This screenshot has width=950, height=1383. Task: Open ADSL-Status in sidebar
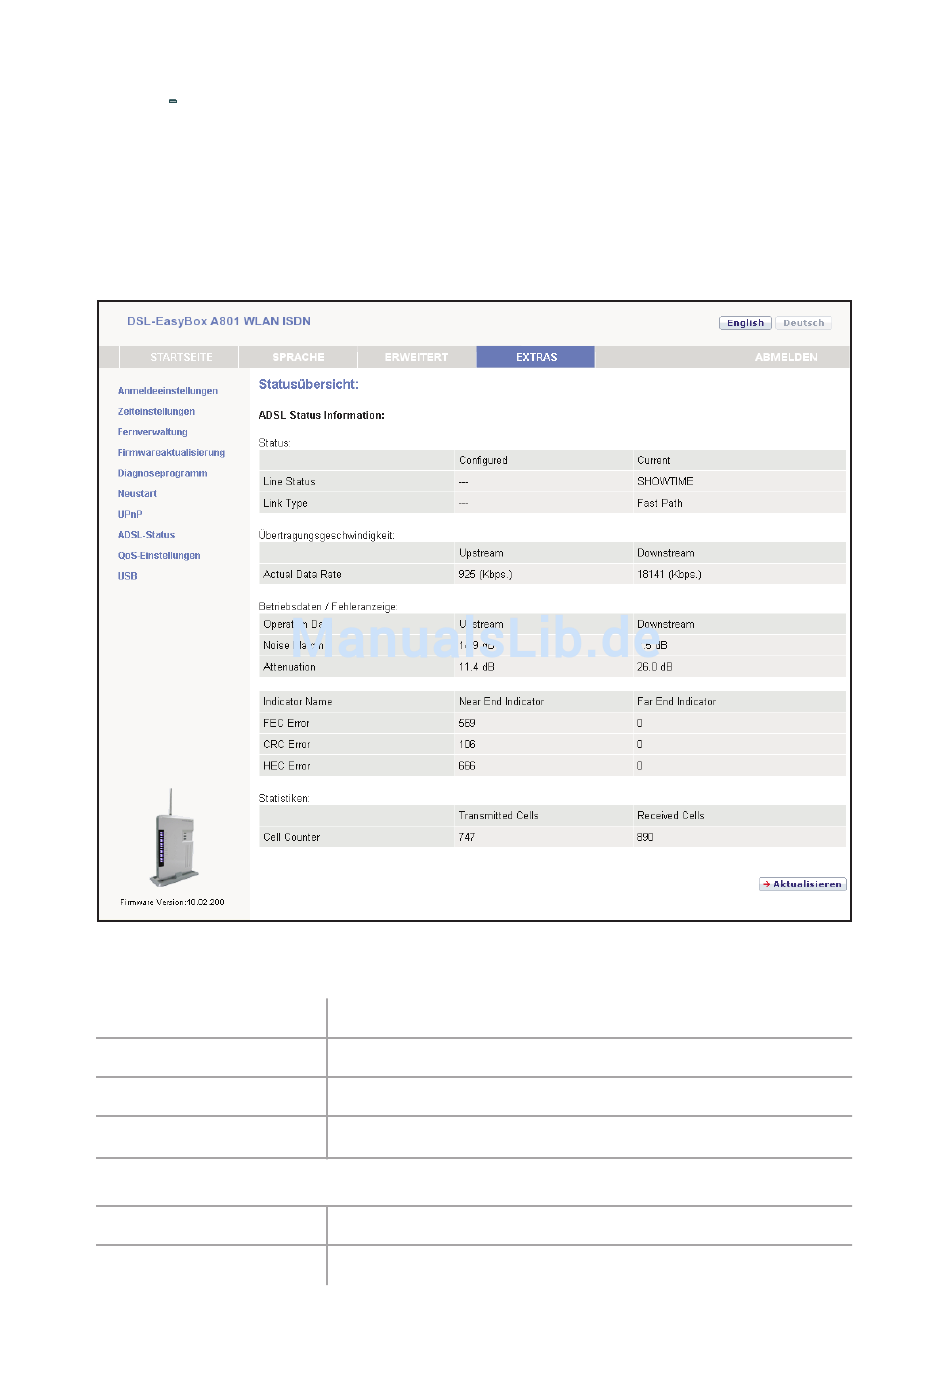146,535
